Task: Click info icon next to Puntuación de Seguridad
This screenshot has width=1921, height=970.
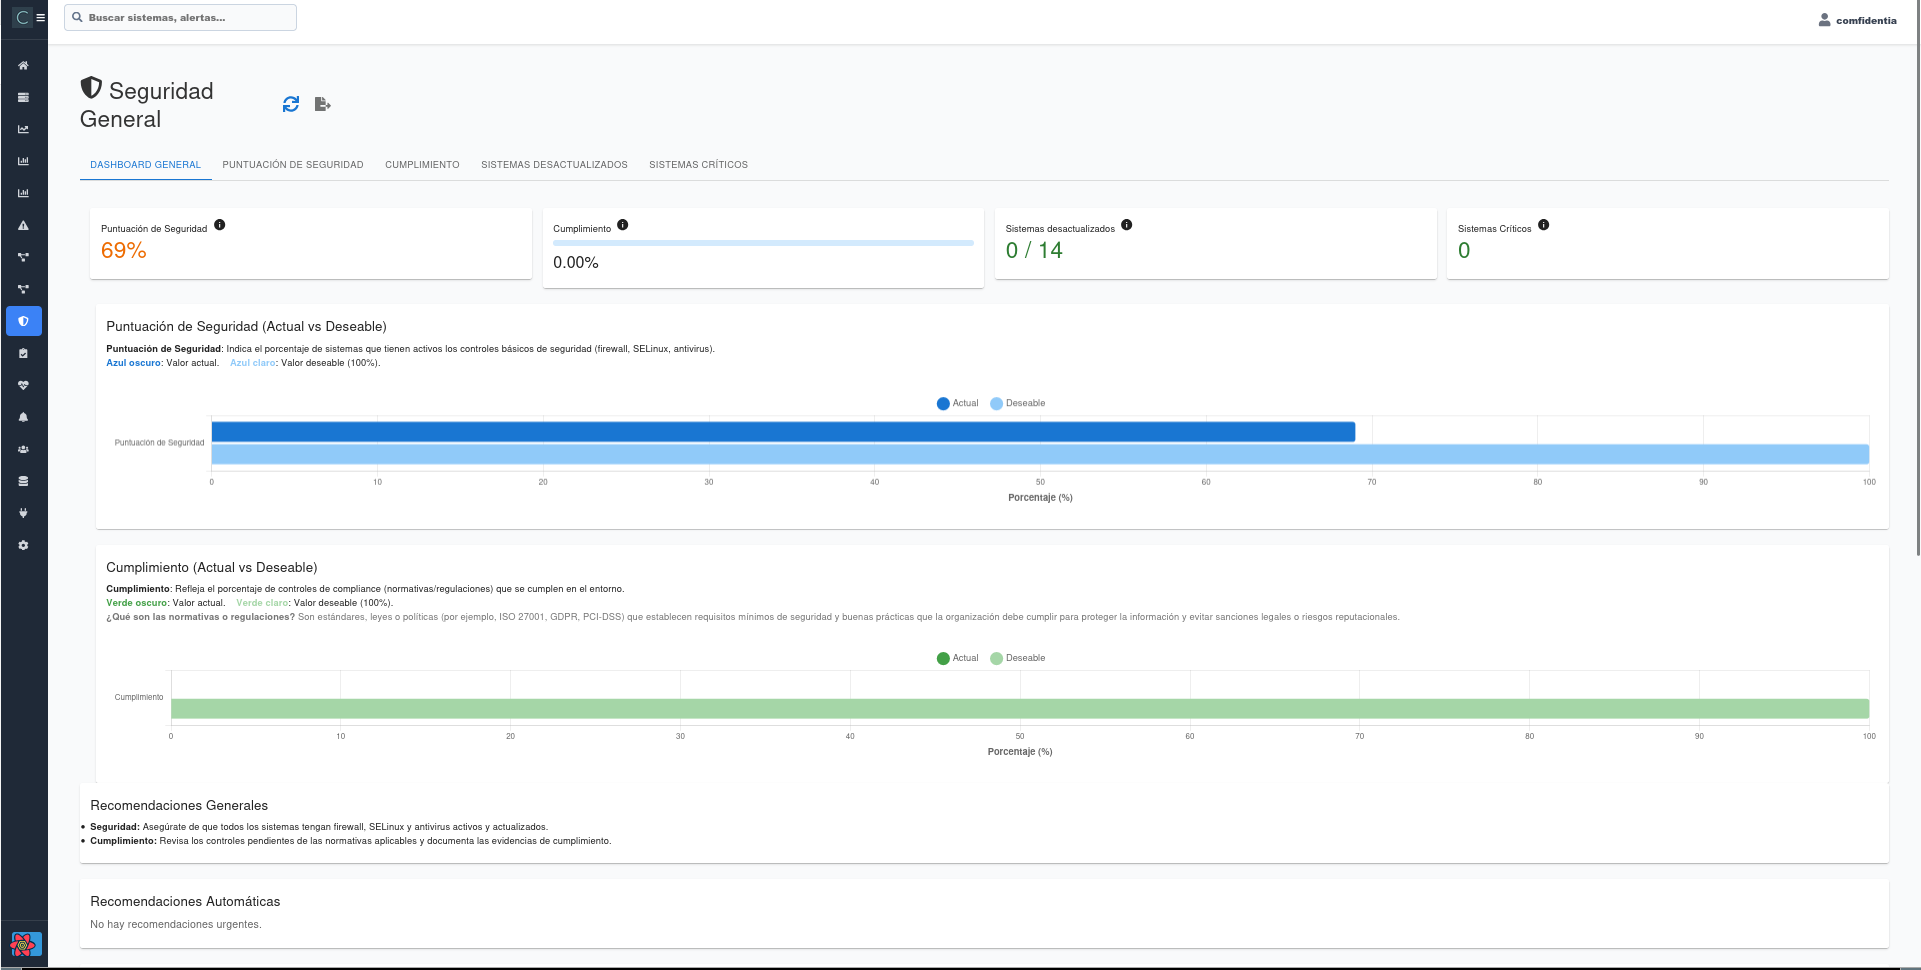Action: click(220, 225)
